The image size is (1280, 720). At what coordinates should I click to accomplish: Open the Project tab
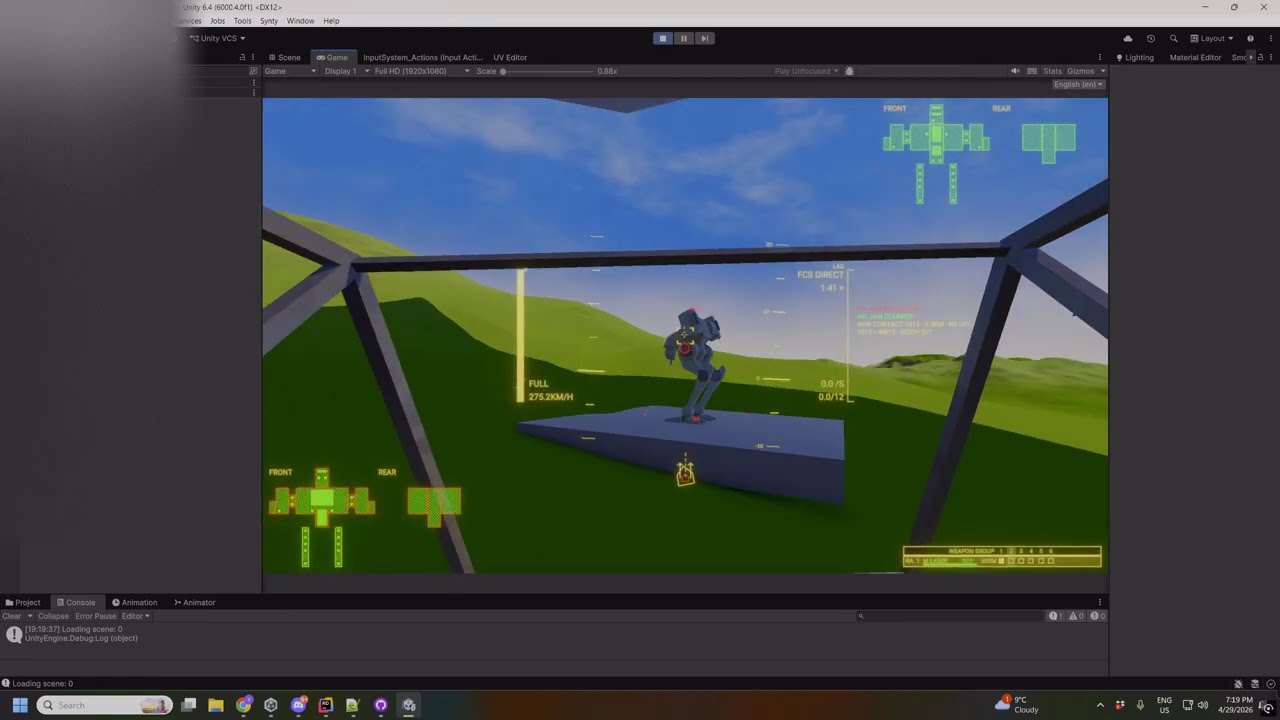pyautogui.click(x=23, y=602)
